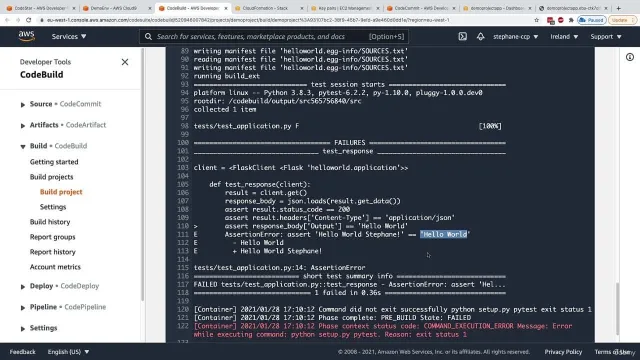
Task: Select the Build project sidebar link
Action: pos(61,192)
